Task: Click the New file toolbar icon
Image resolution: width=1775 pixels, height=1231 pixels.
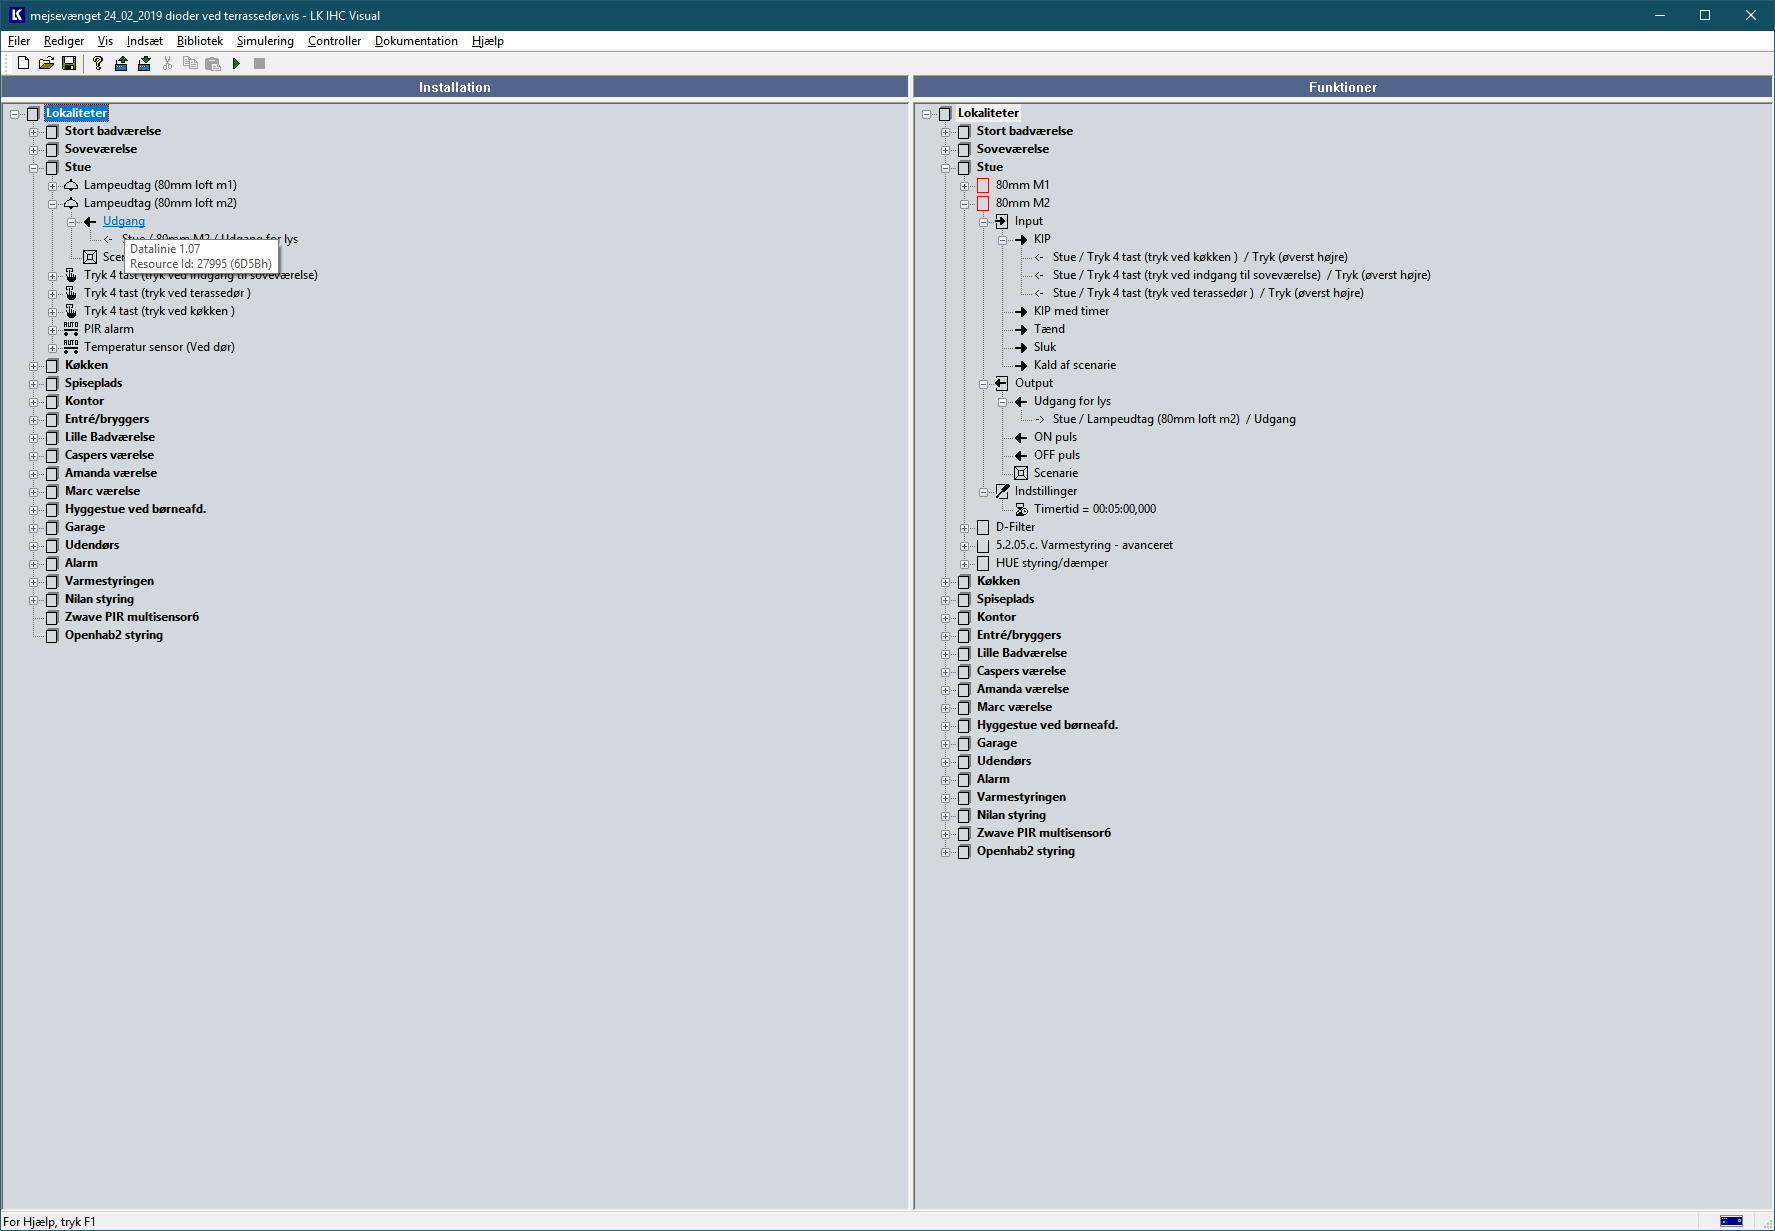Action: pos(23,63)
